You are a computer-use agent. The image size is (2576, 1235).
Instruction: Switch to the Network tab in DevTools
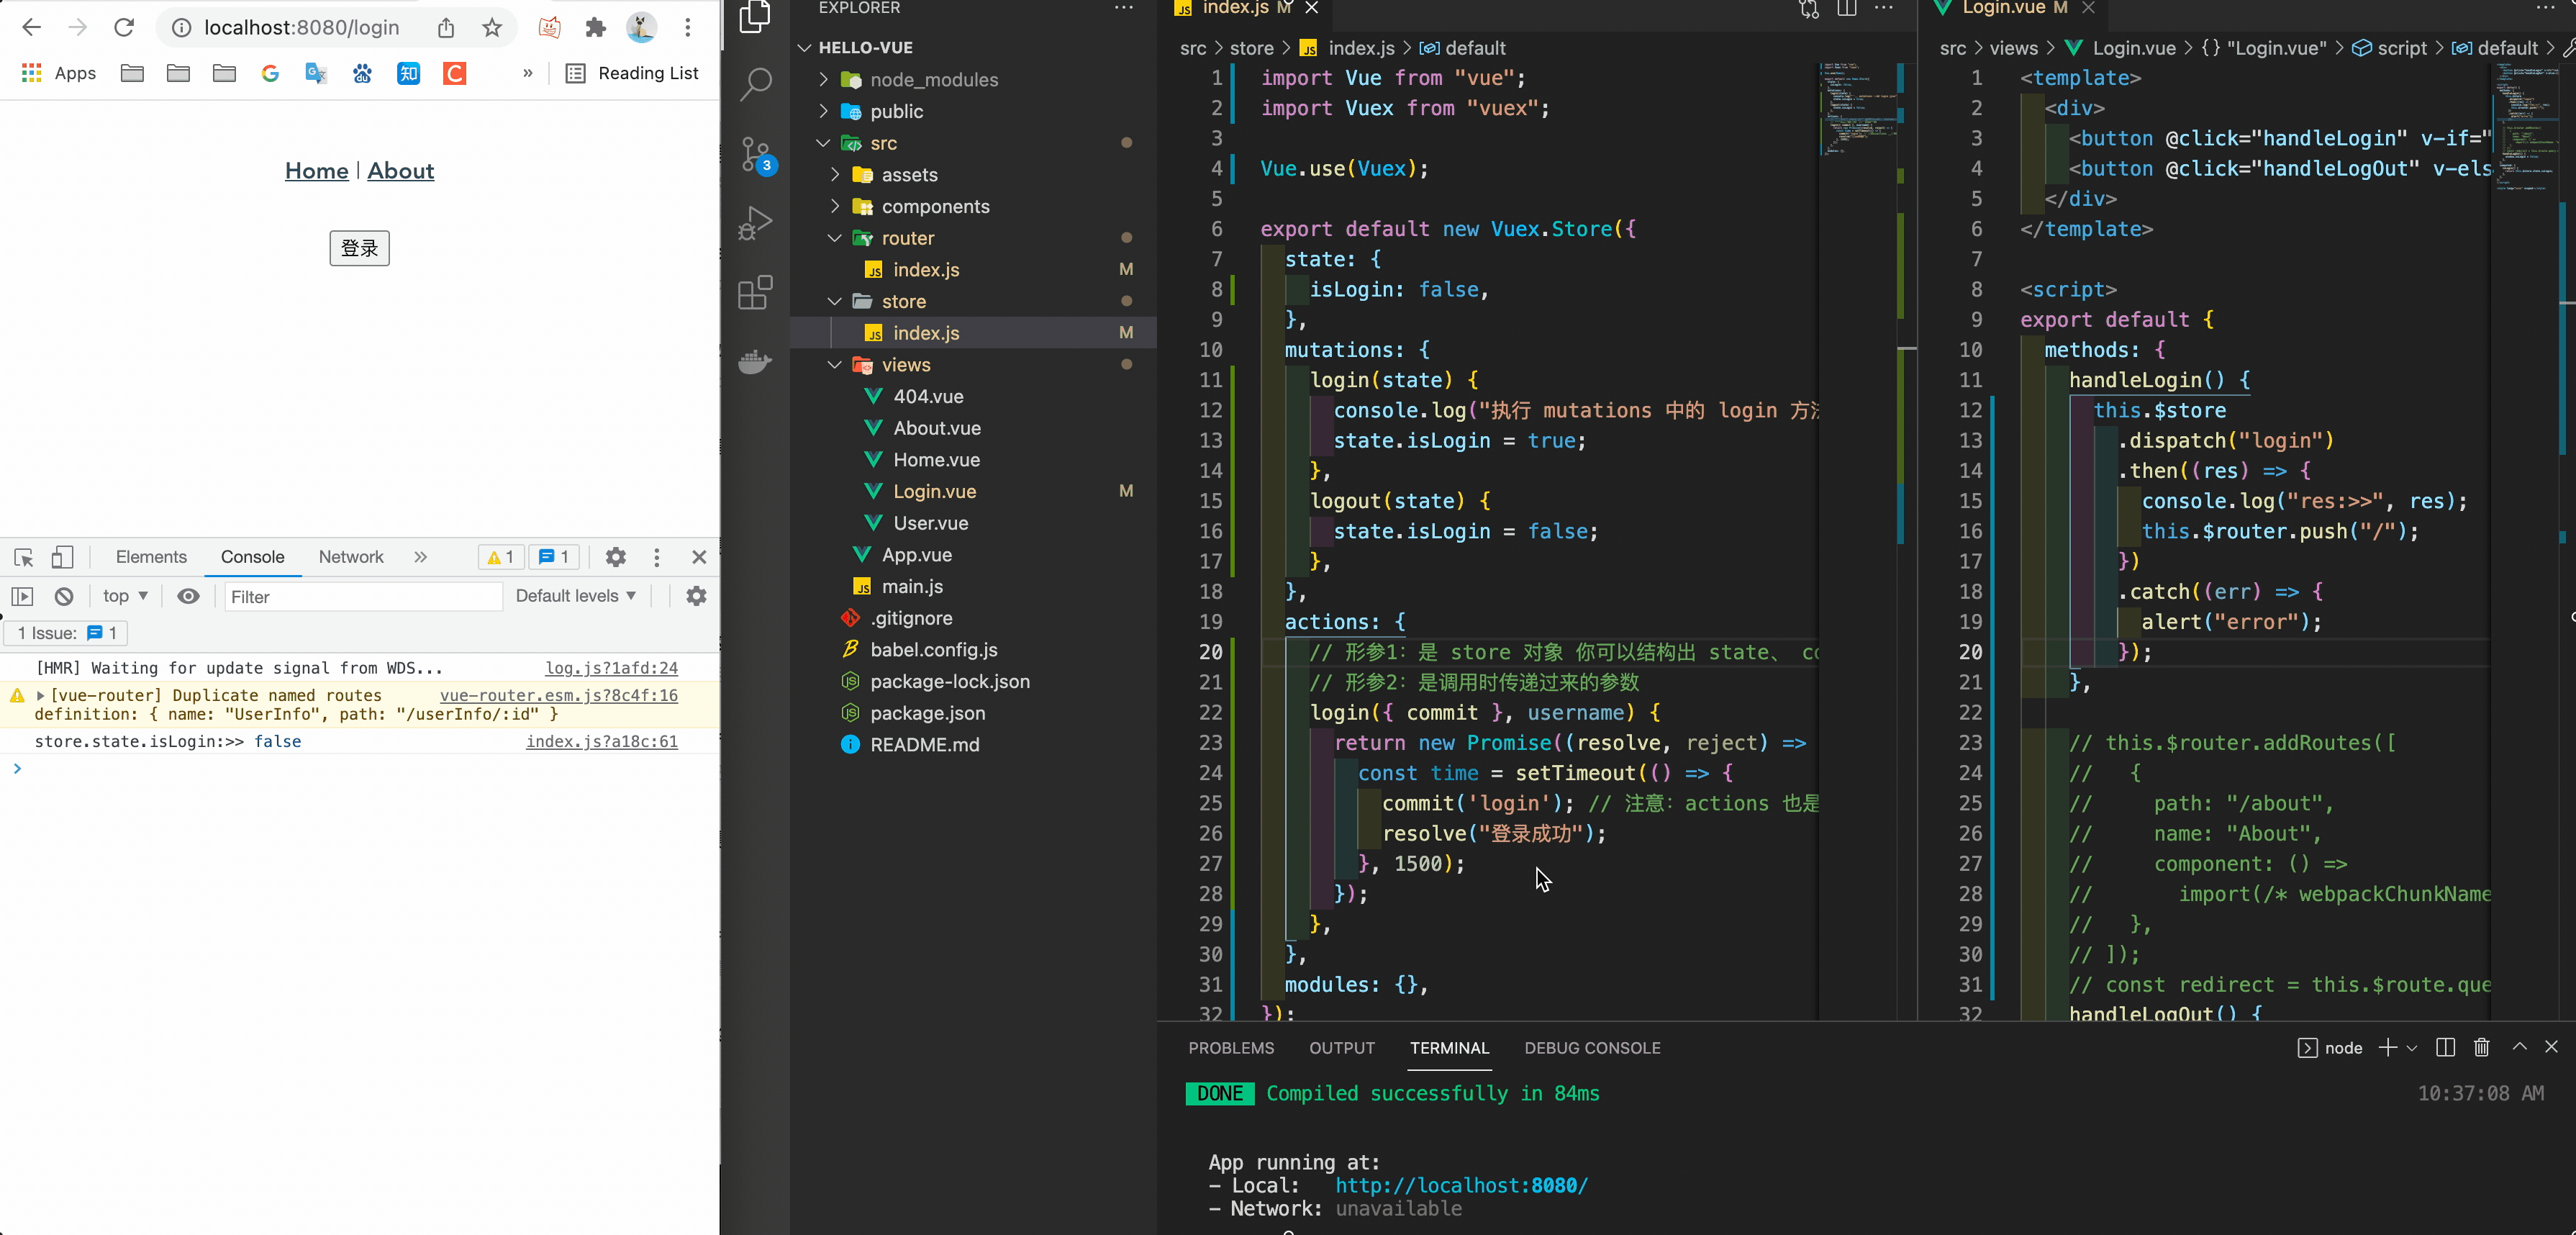tap(351, 557)
